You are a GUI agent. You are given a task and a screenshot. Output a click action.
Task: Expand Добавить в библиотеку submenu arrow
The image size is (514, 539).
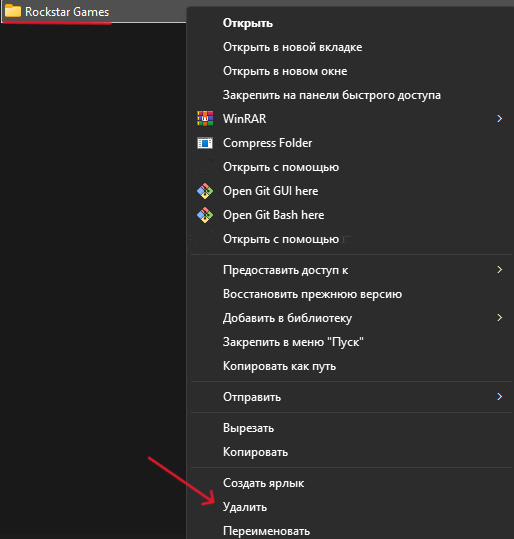[x=500, y=317]
